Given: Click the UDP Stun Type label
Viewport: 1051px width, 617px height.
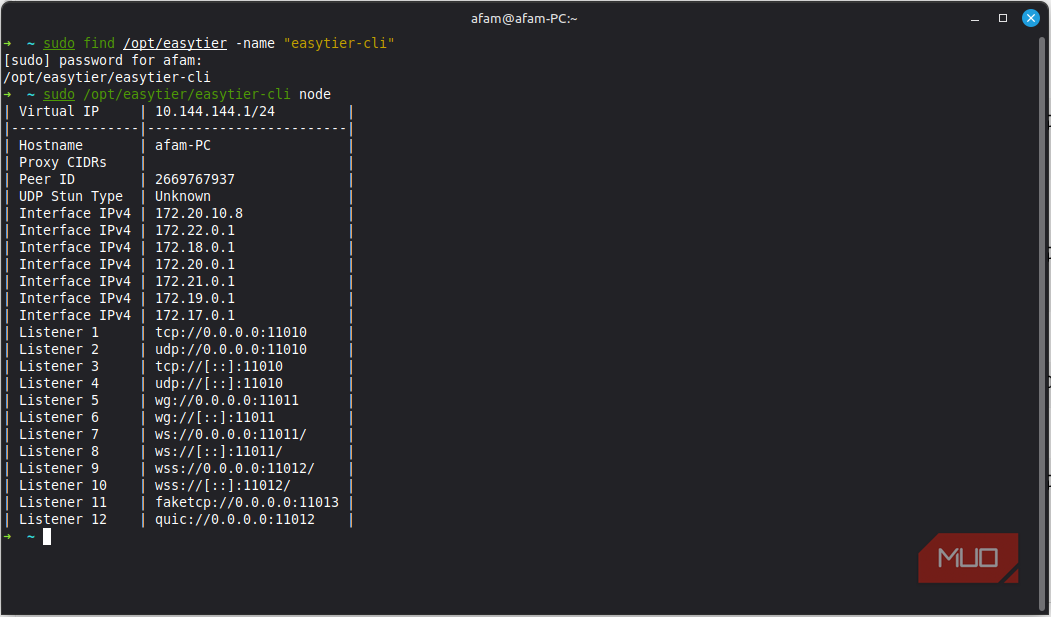Looking at the screenshot, I should (71, 196).
